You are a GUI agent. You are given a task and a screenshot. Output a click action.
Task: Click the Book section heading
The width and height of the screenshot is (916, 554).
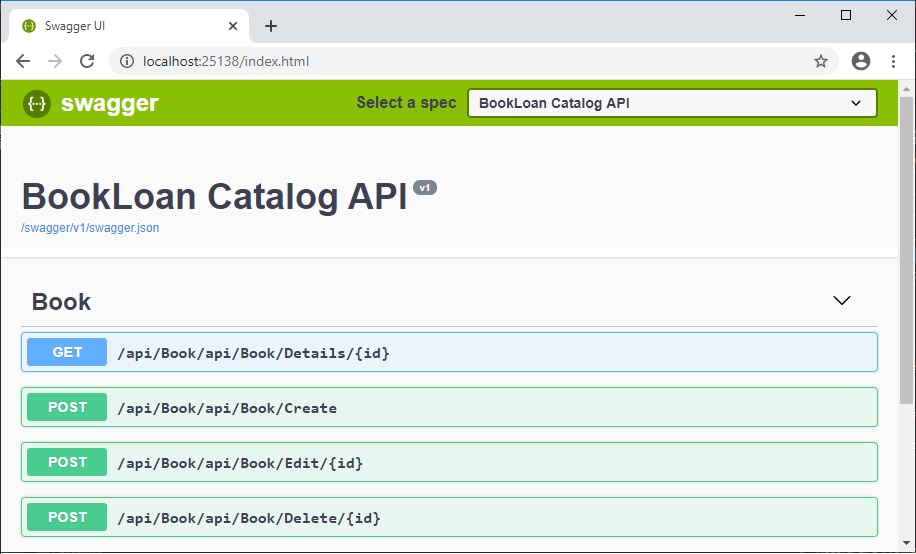tap(61, 302)
